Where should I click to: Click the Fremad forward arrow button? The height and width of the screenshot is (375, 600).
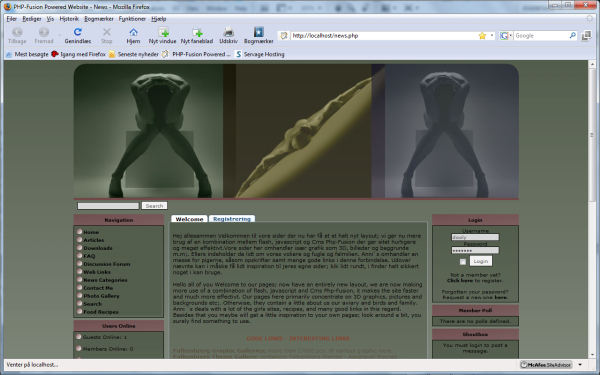(44, 33)
